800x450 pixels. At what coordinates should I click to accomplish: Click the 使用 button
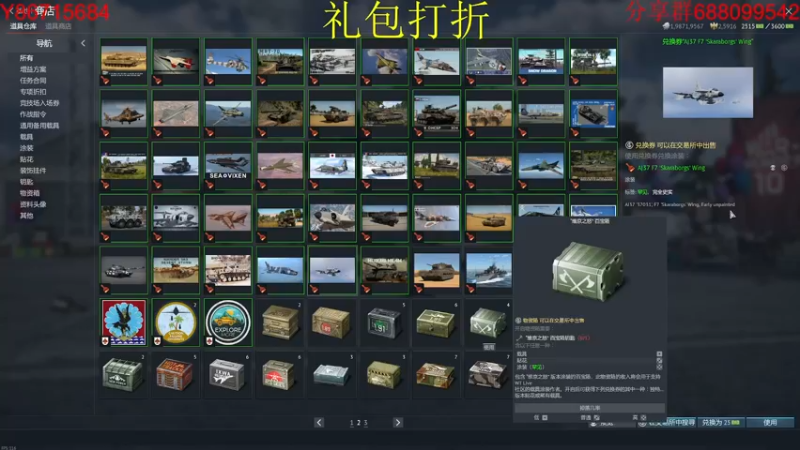click(x=770, y=422)
